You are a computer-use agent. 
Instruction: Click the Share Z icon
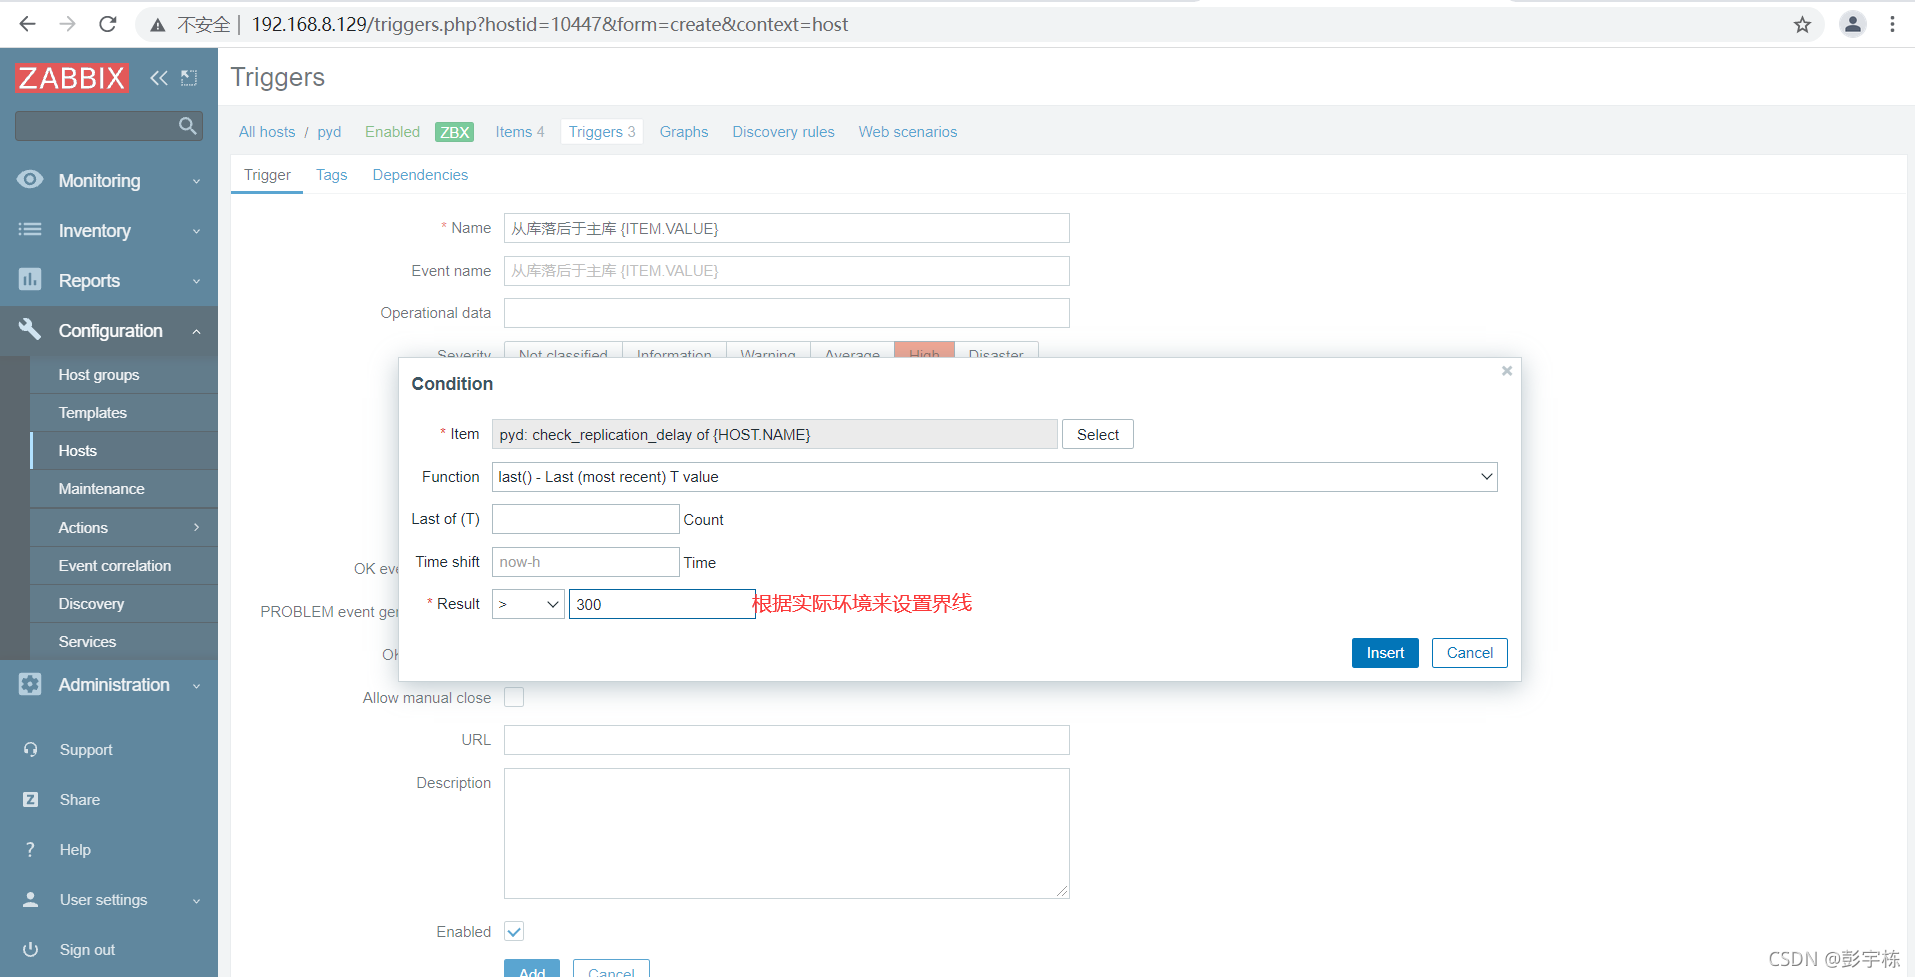[x=31, y=800]
